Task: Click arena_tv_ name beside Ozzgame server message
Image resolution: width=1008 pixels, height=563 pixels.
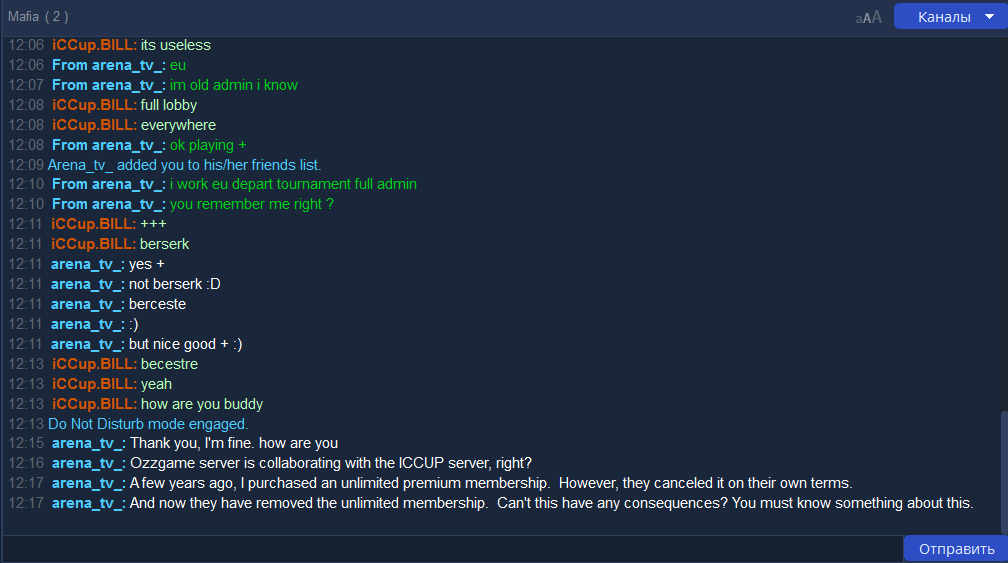Action: [87, 463]
